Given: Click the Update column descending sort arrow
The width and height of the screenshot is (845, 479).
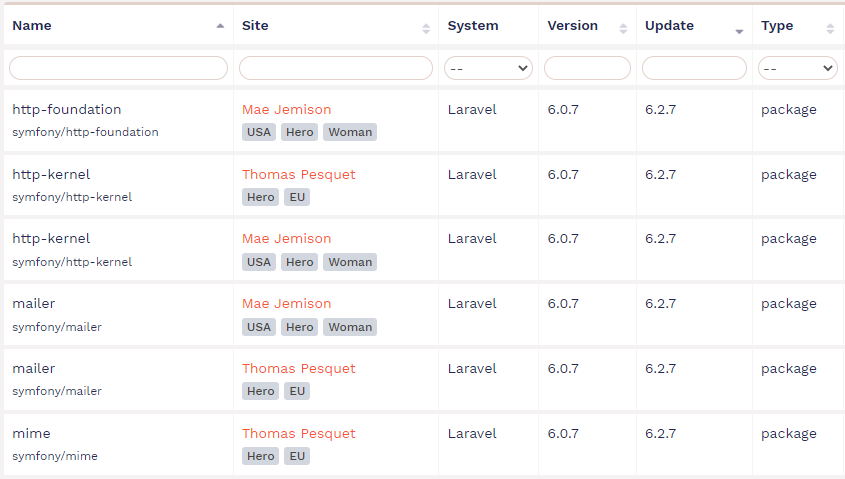Looking at the screenshot, I should 739,32.
